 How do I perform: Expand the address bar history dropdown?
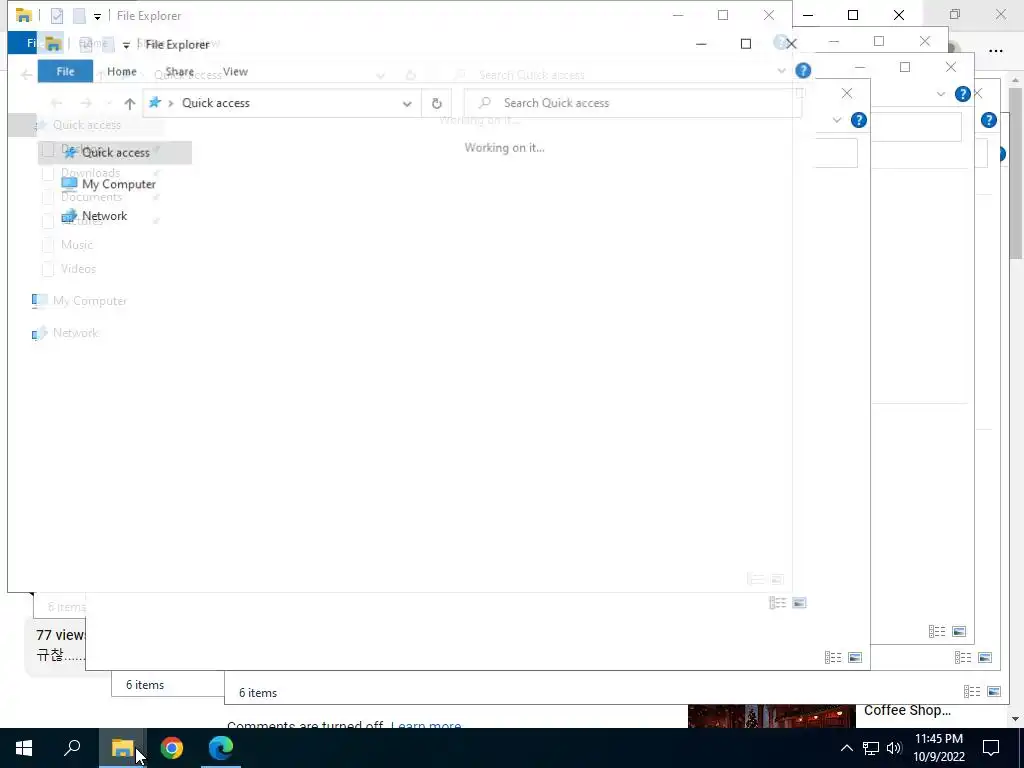407,103
